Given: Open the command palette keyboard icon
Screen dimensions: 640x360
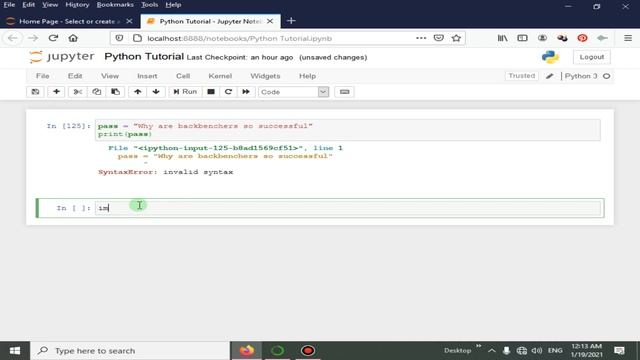Looking at the screenshot, I should click(x=344, y=92).
